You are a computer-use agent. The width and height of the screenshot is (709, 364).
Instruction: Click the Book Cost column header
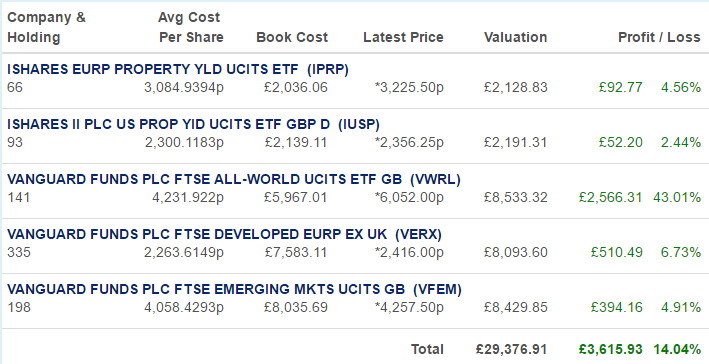pyautogui.click(x=292, y=37)
